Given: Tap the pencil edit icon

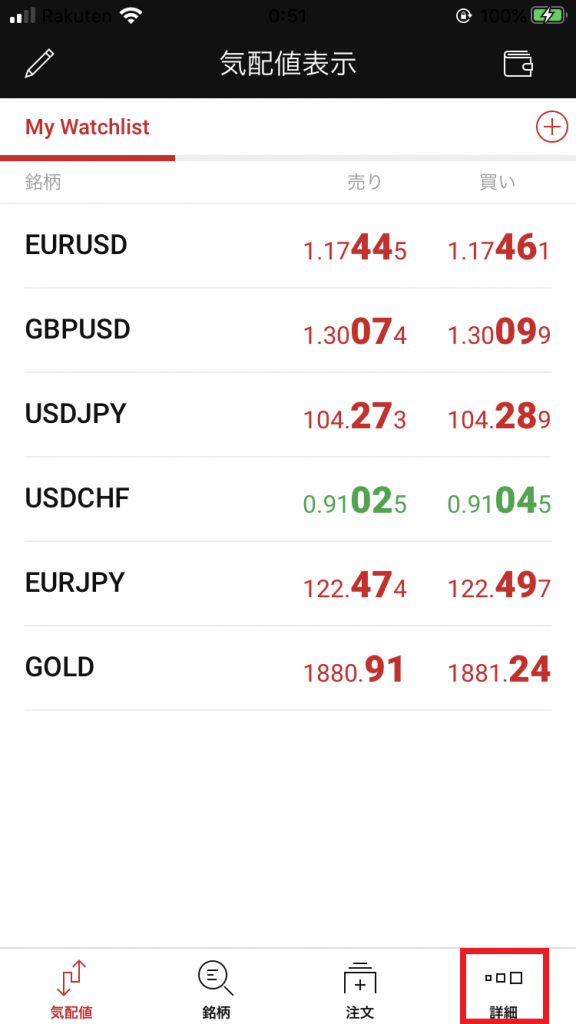Looking at the screenshot, I should (x=40, y=64).
